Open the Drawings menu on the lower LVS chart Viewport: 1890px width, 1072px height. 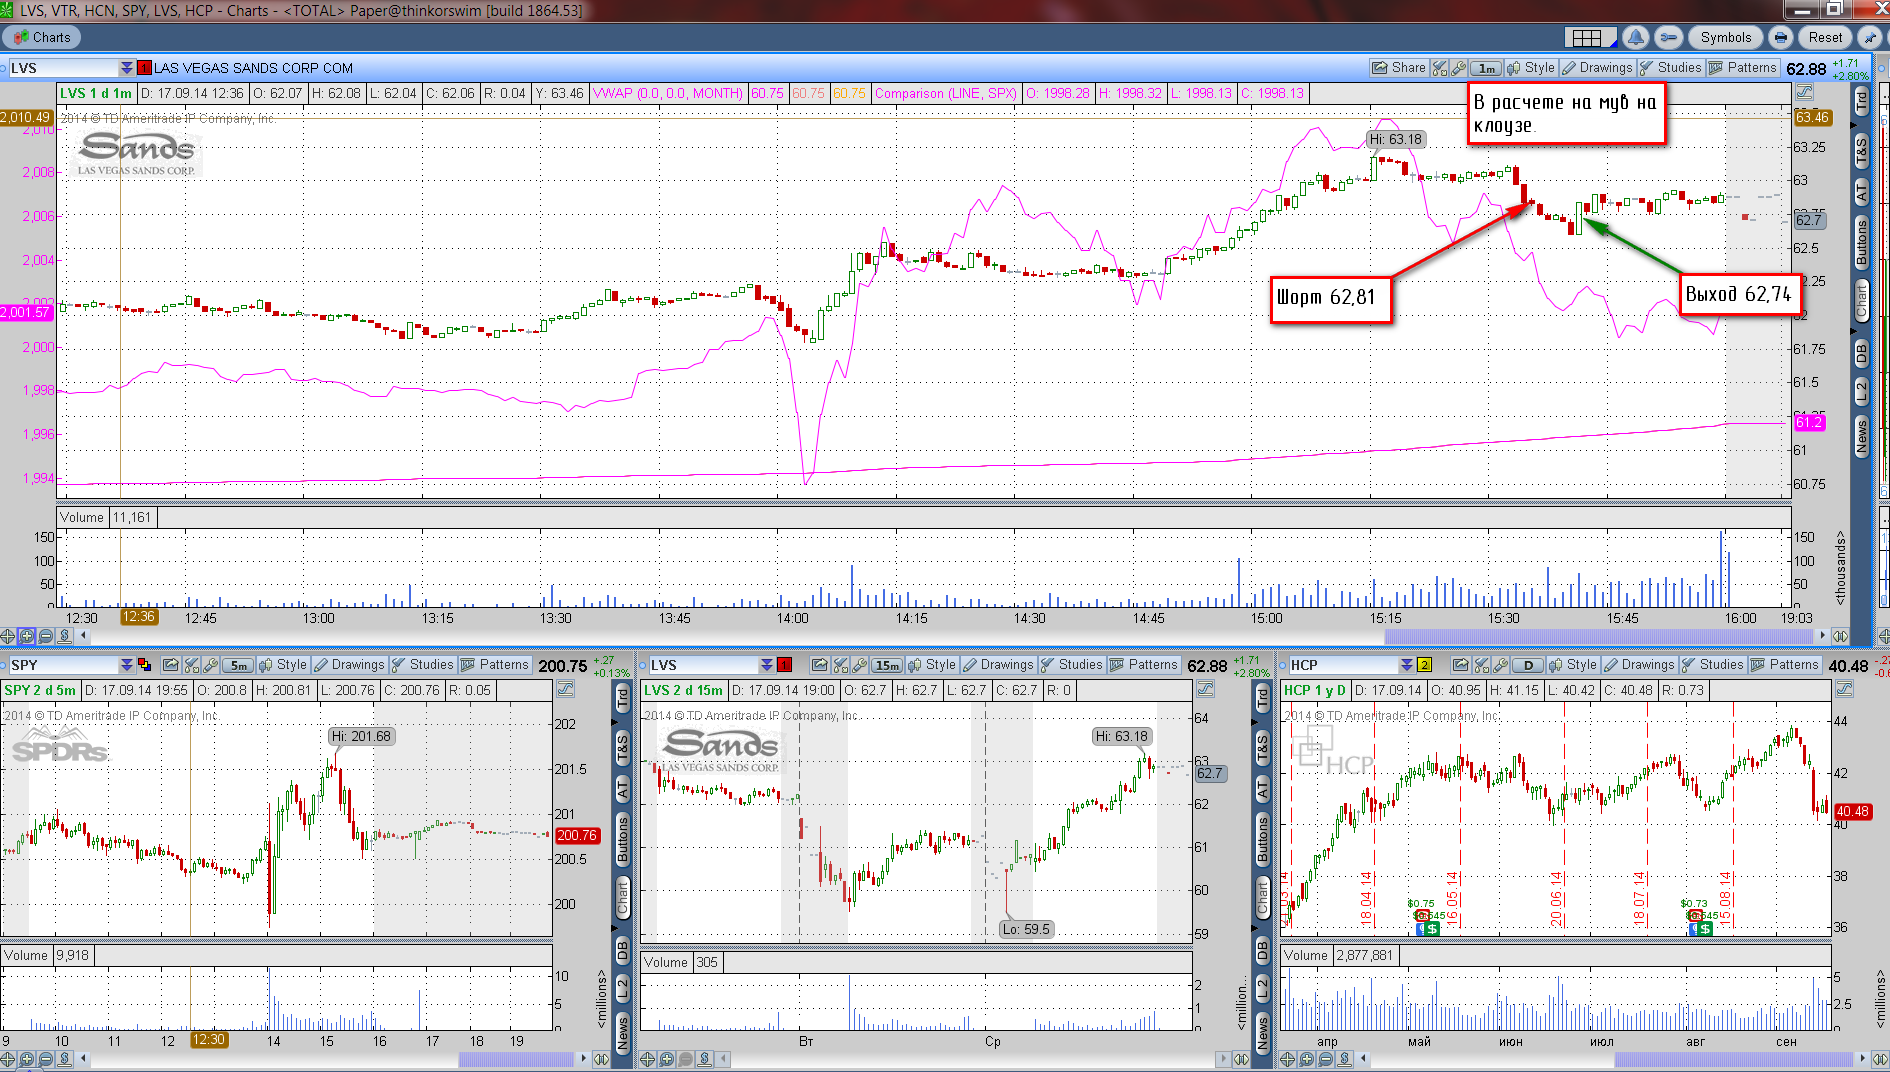click(x=998, y=665)
